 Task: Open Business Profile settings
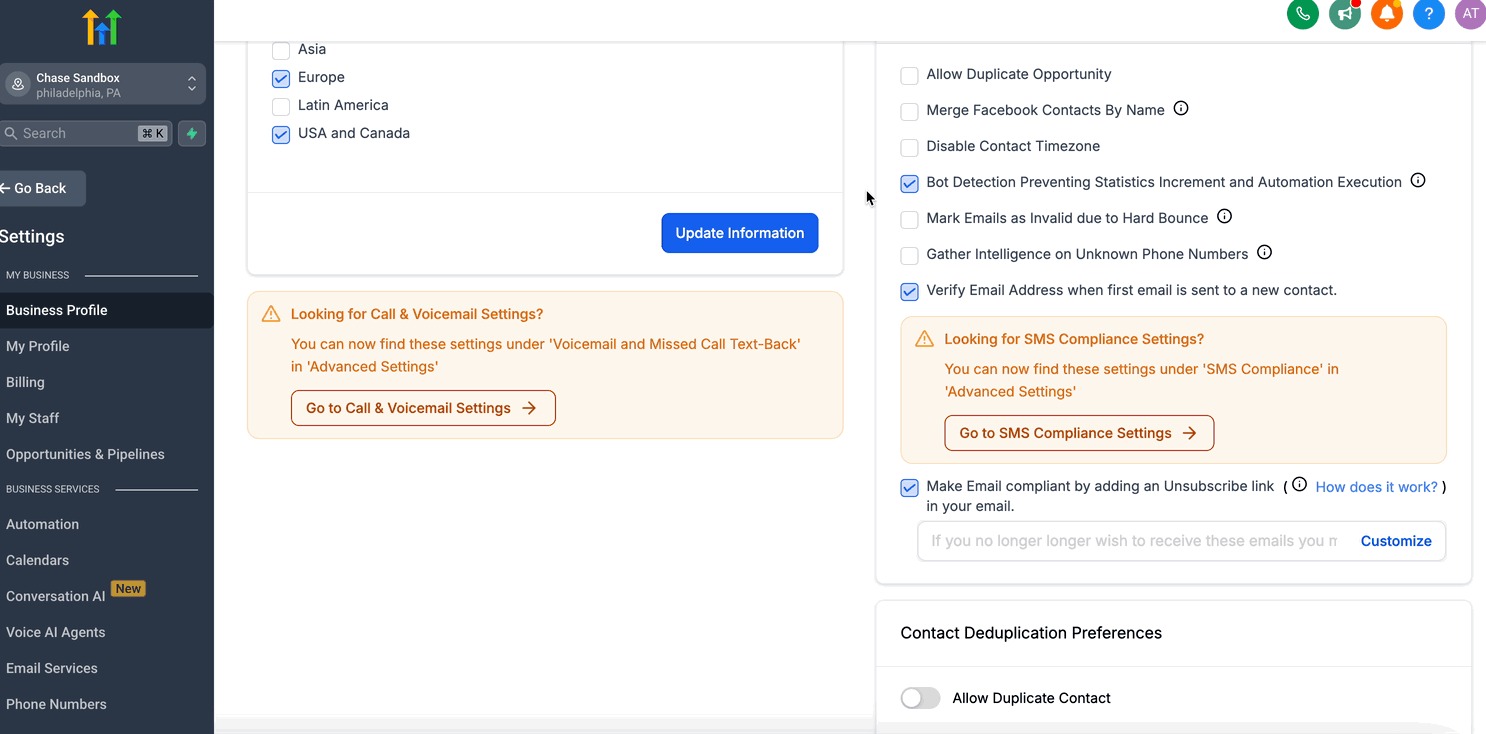coord(107,310)
